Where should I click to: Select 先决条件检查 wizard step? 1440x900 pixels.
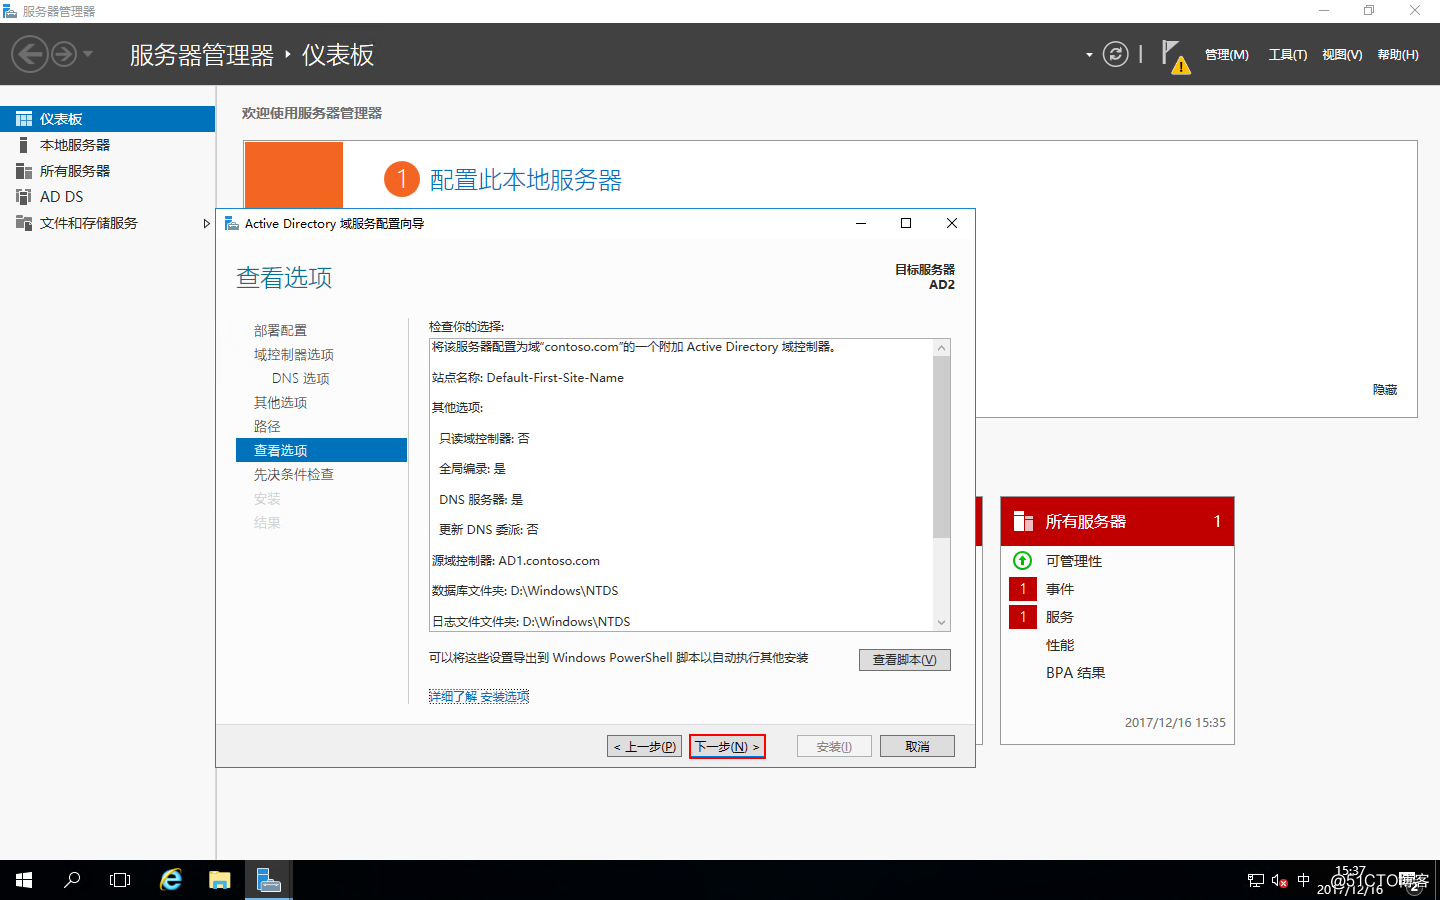click(294, 474)
